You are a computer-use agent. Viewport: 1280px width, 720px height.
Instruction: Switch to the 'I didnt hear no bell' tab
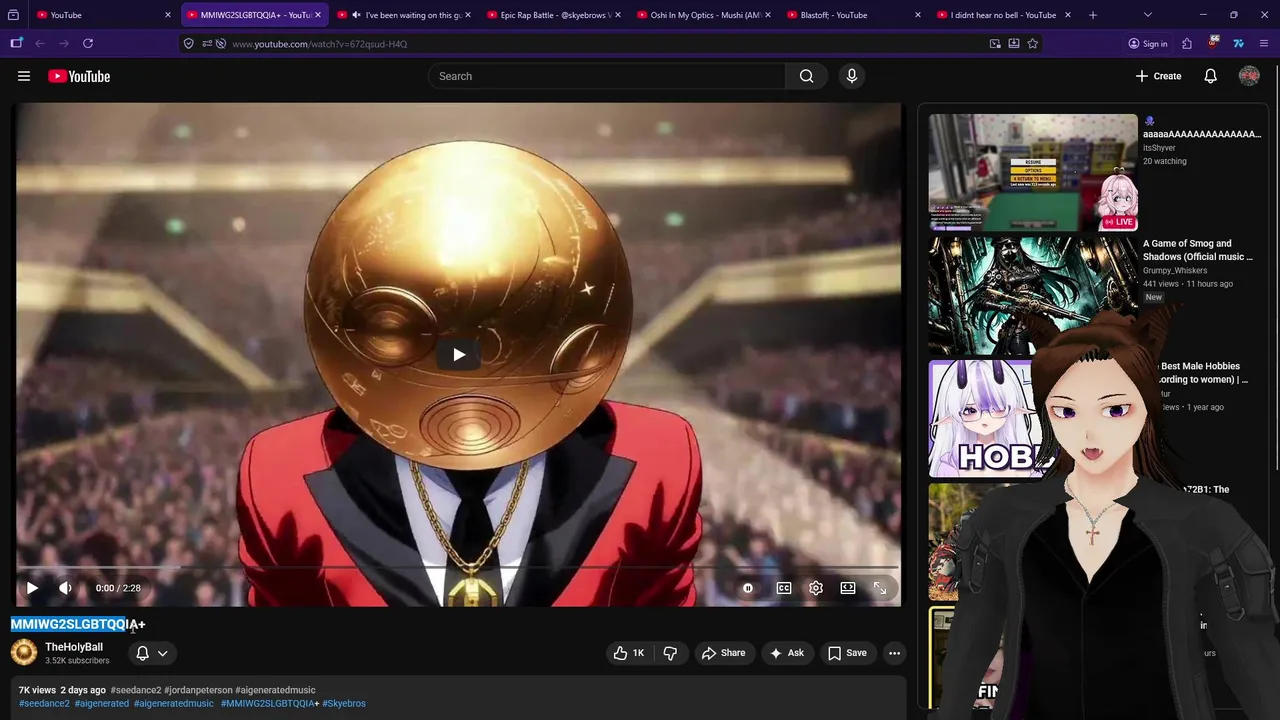pos(1003,15)
